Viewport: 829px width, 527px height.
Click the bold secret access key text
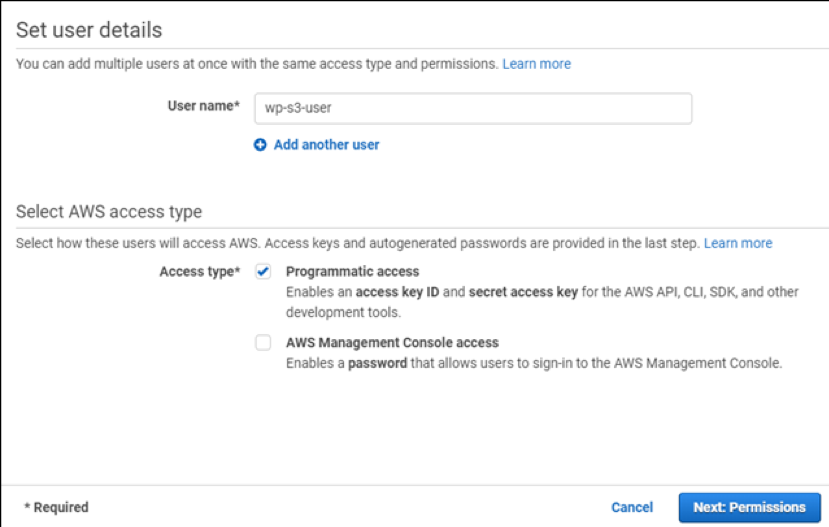[x=523, y=292]
